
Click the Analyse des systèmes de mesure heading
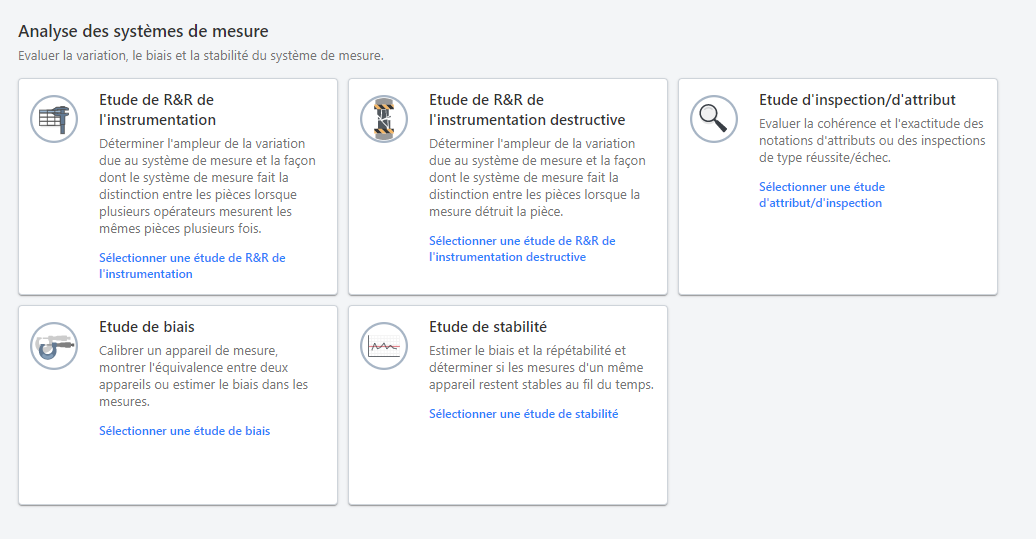point(143,32)
